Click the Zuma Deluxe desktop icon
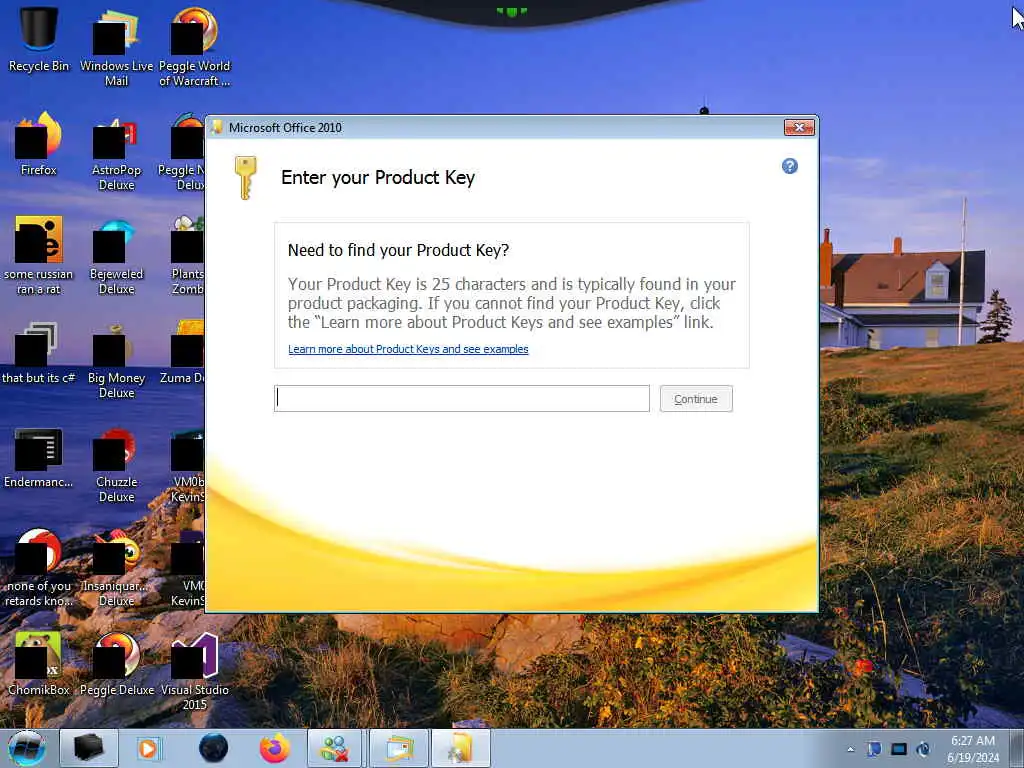This screenshot has width=1024, height=768. [183, 353]
